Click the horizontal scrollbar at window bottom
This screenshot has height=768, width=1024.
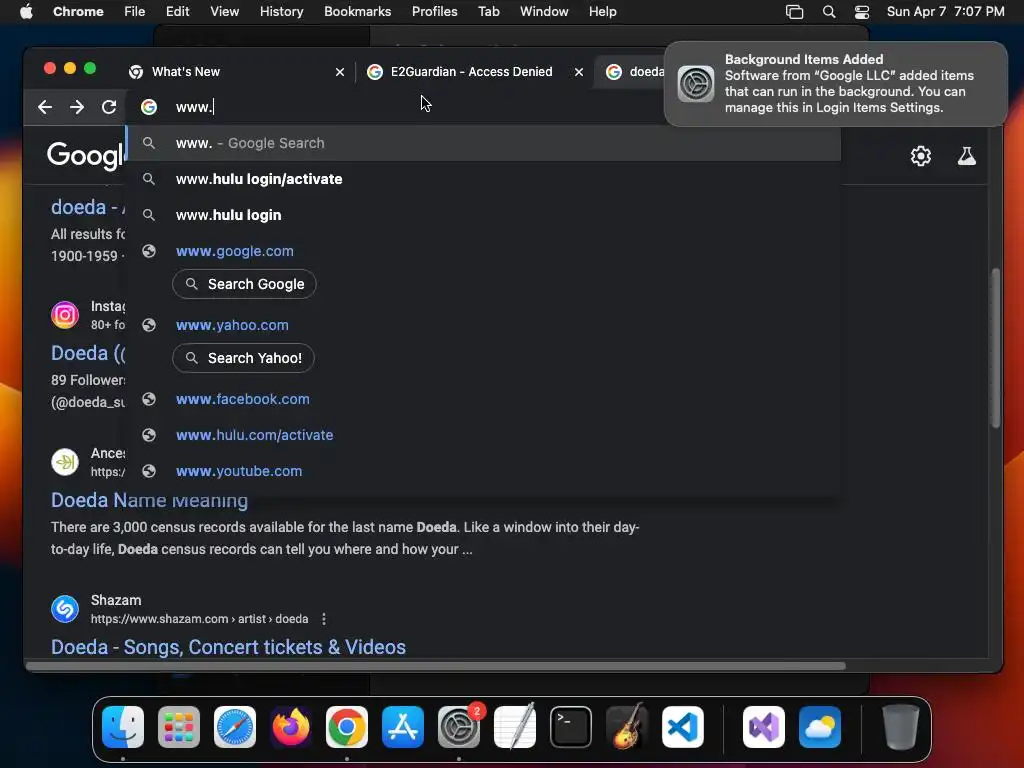[x=436, y=666]
